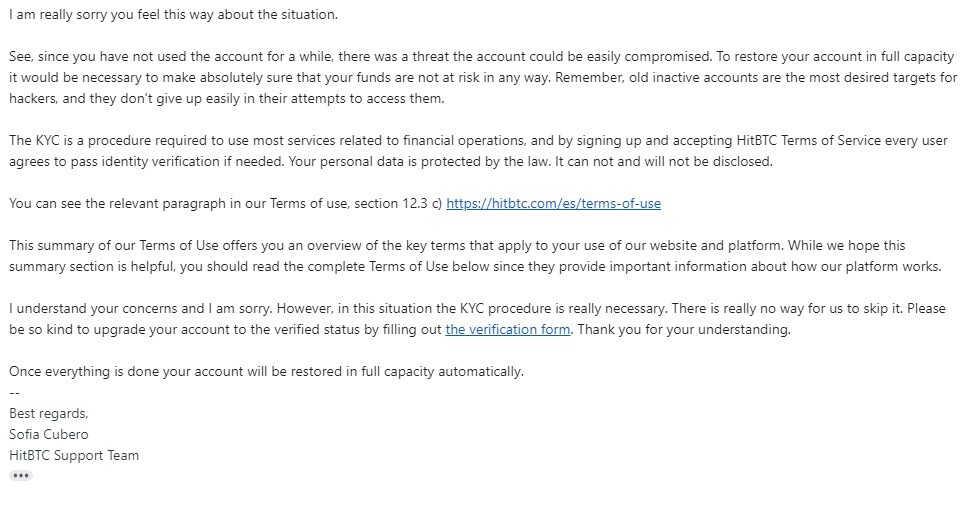Click the 'Thank you for your understanding' sentence
The image size is (975, 513).
[684, 329]
